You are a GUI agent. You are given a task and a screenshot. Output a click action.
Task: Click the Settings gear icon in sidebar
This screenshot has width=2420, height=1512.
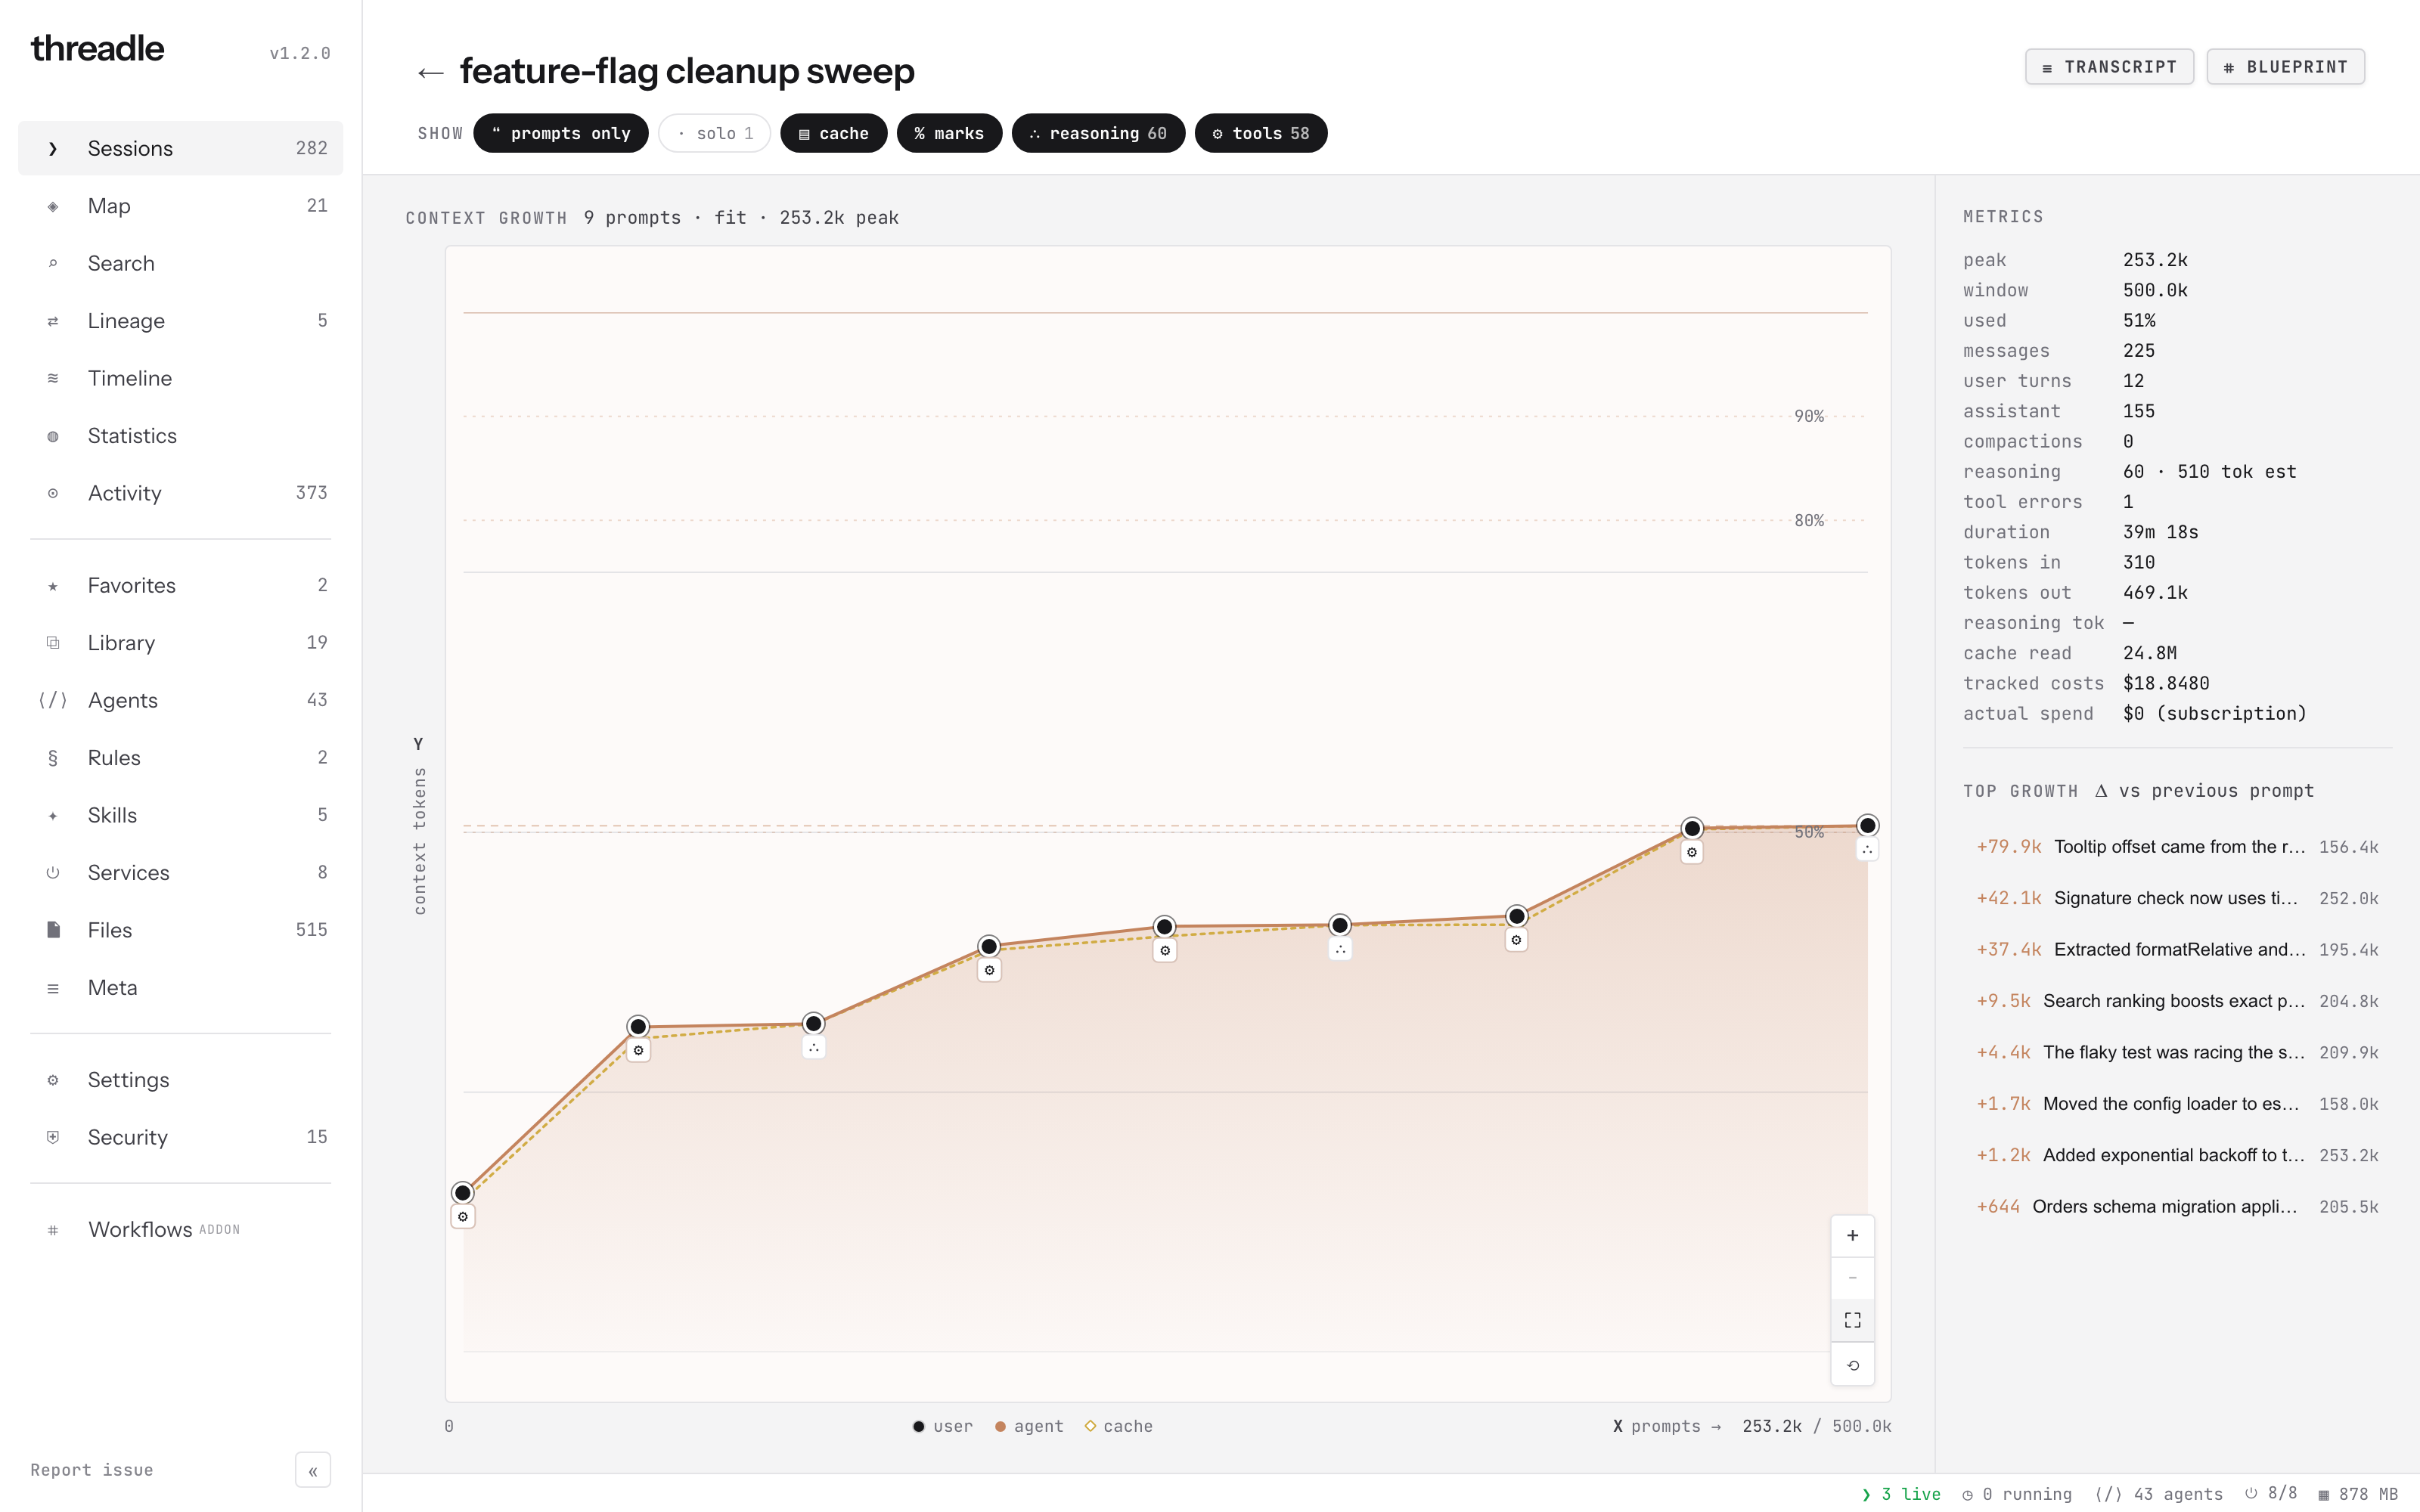coord(53,1080)
